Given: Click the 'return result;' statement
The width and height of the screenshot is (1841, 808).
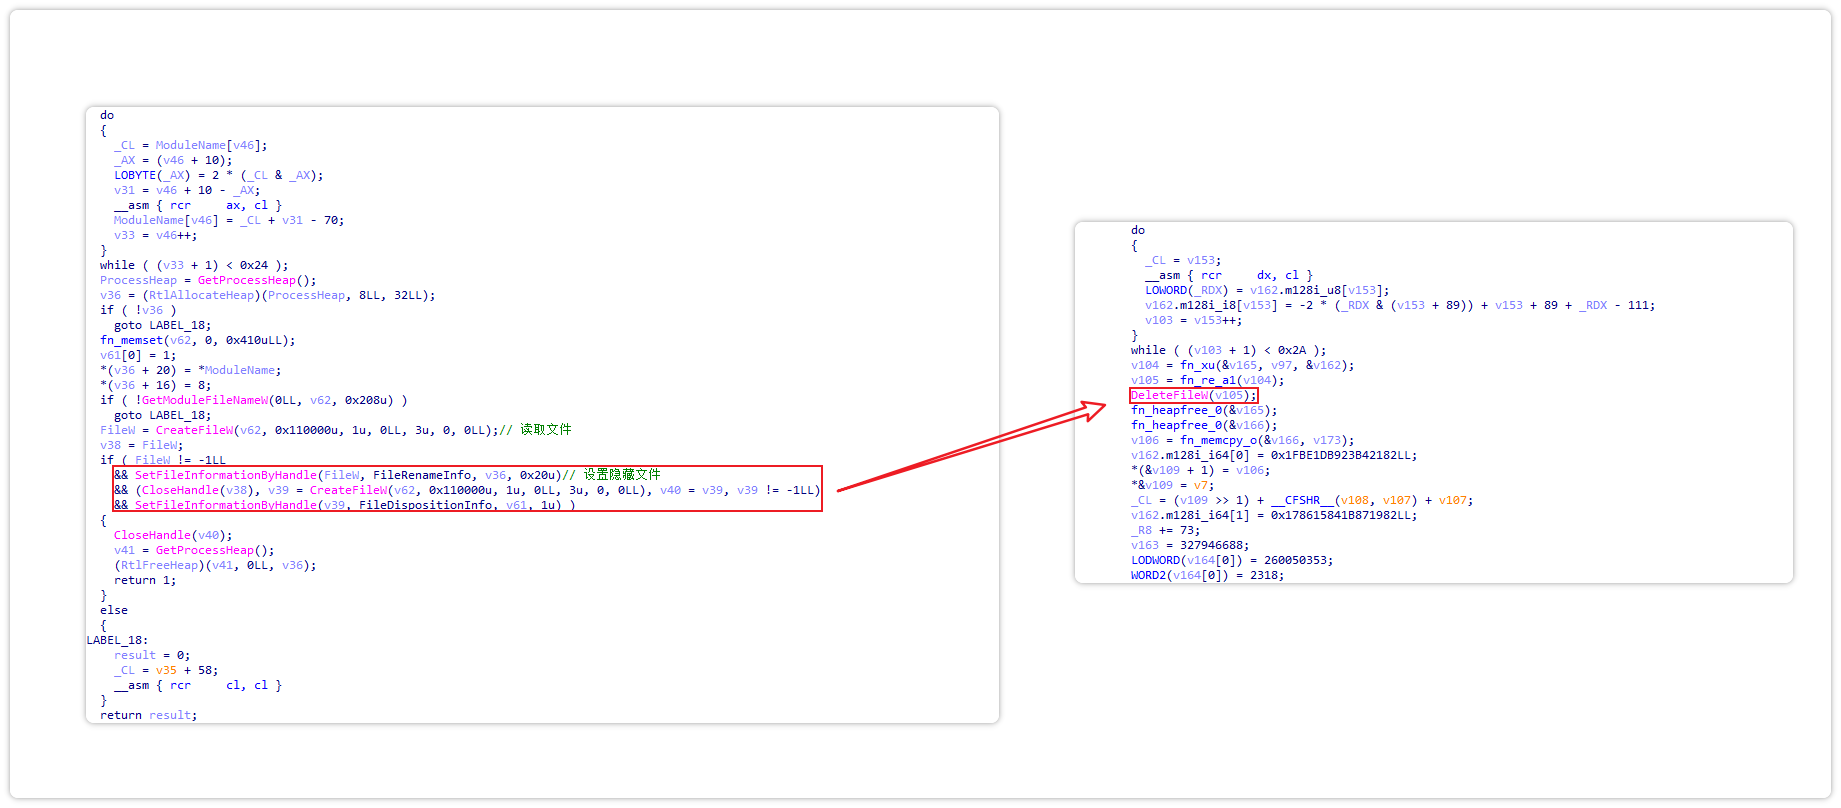Looking at the screenshot, I should click(148, 716).
